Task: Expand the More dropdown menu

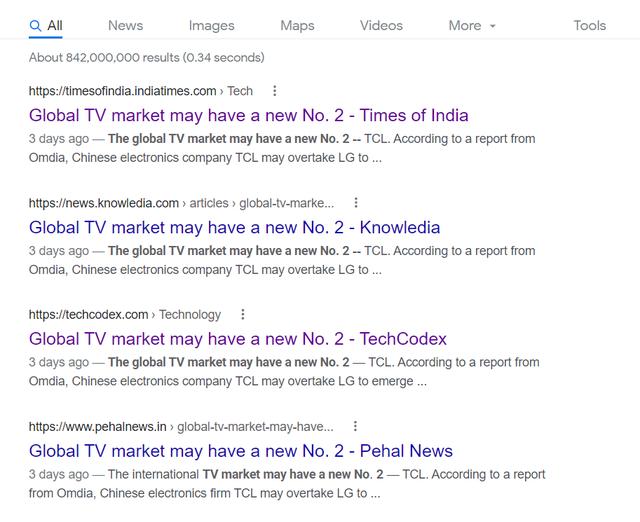Action: [472, 26]
